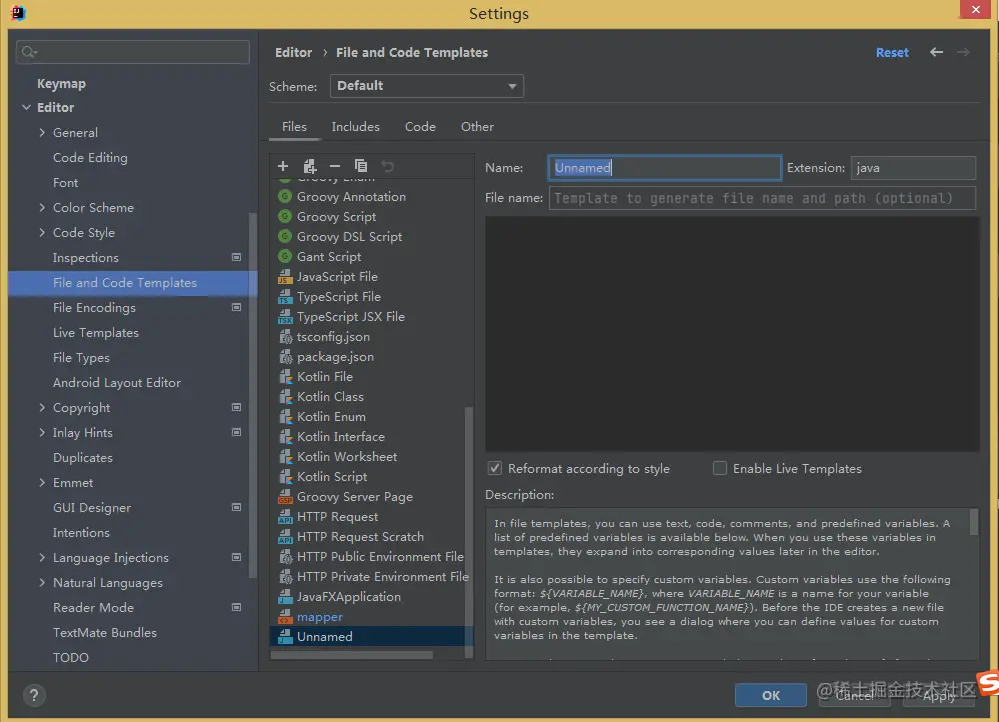Click the Gant Script template icon

click(x=285, y=256)
